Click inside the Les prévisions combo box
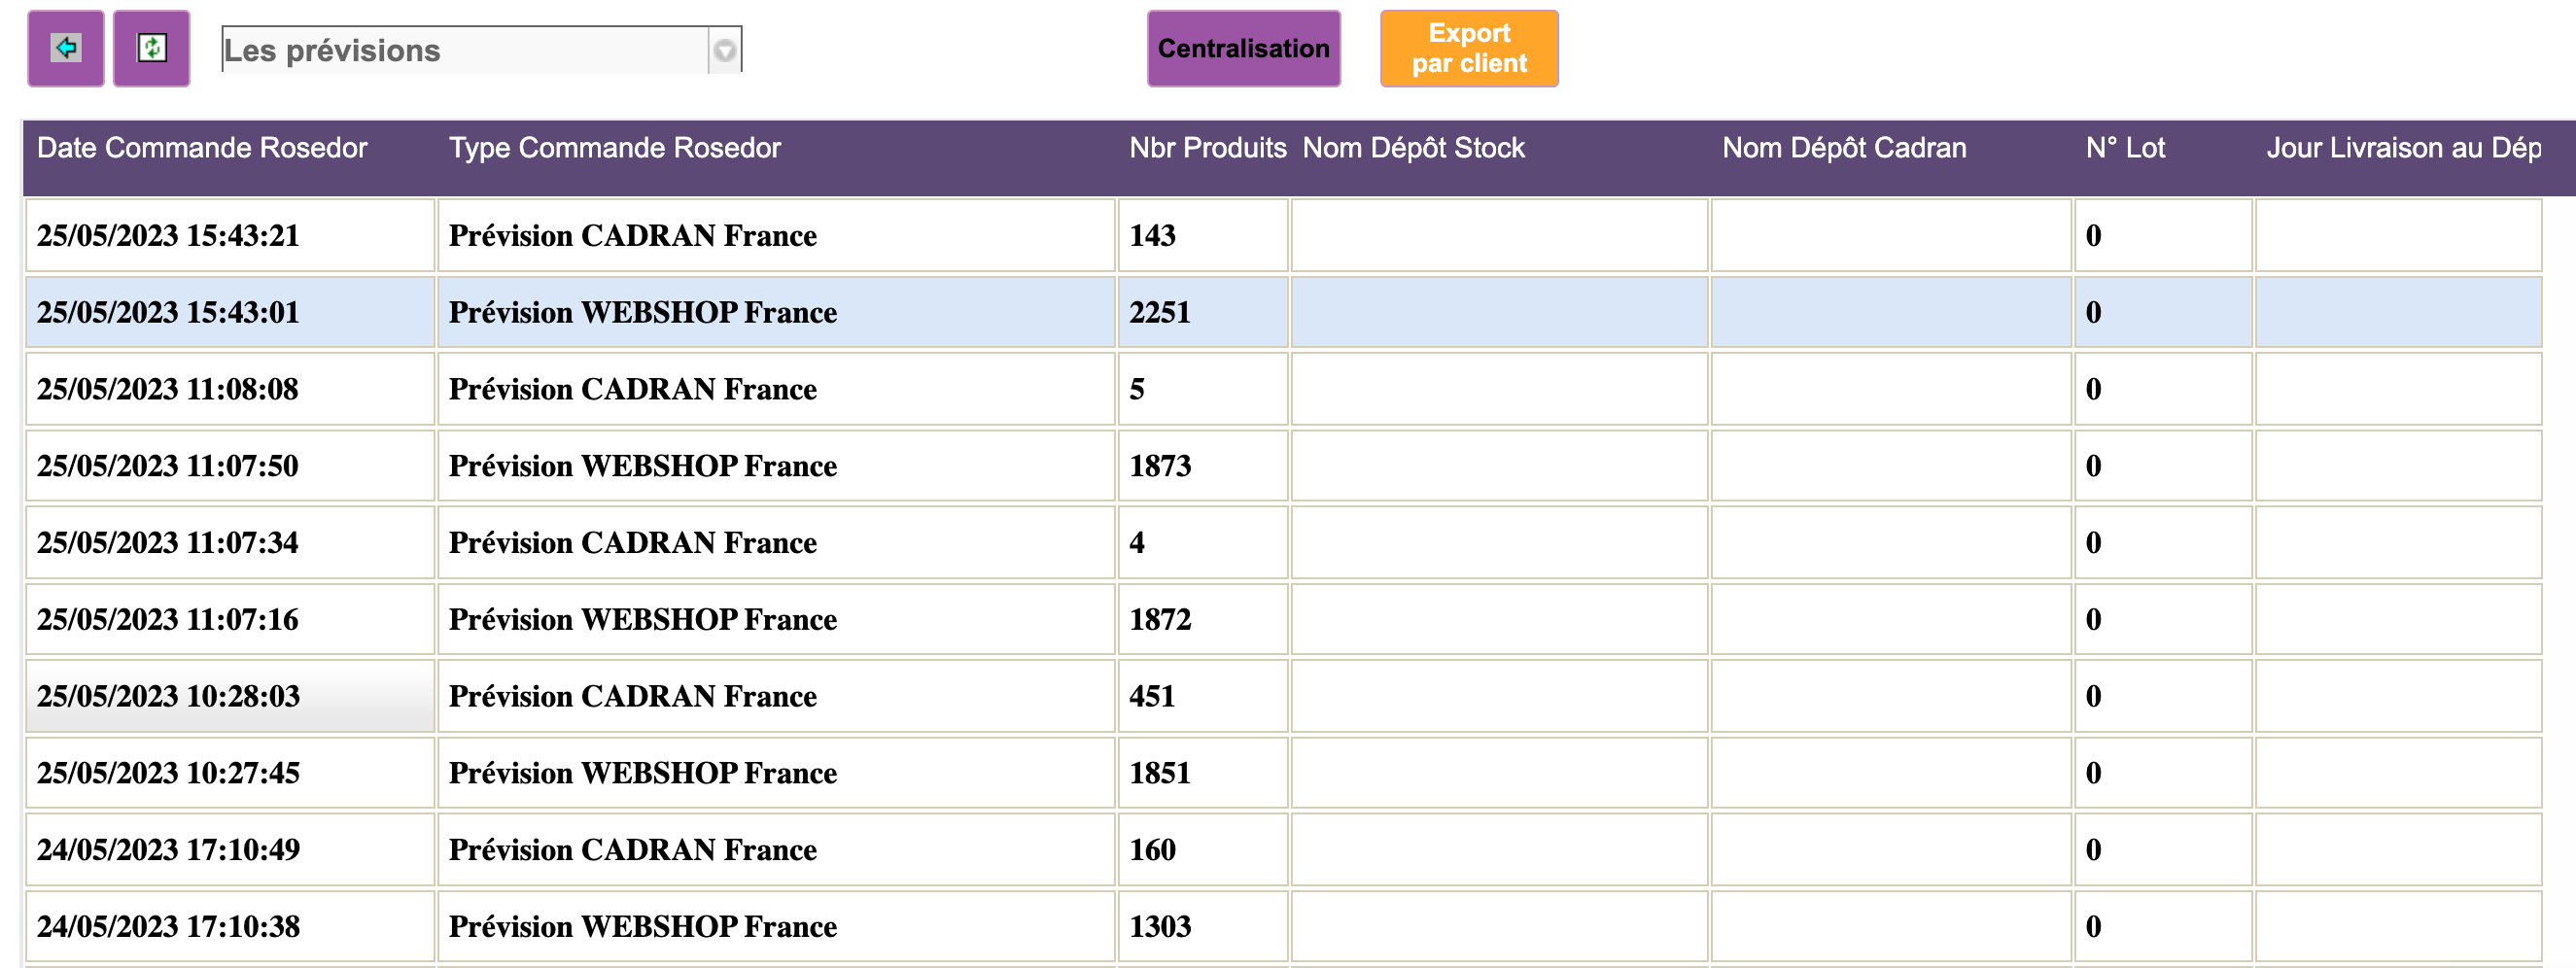 coord(464,50)
